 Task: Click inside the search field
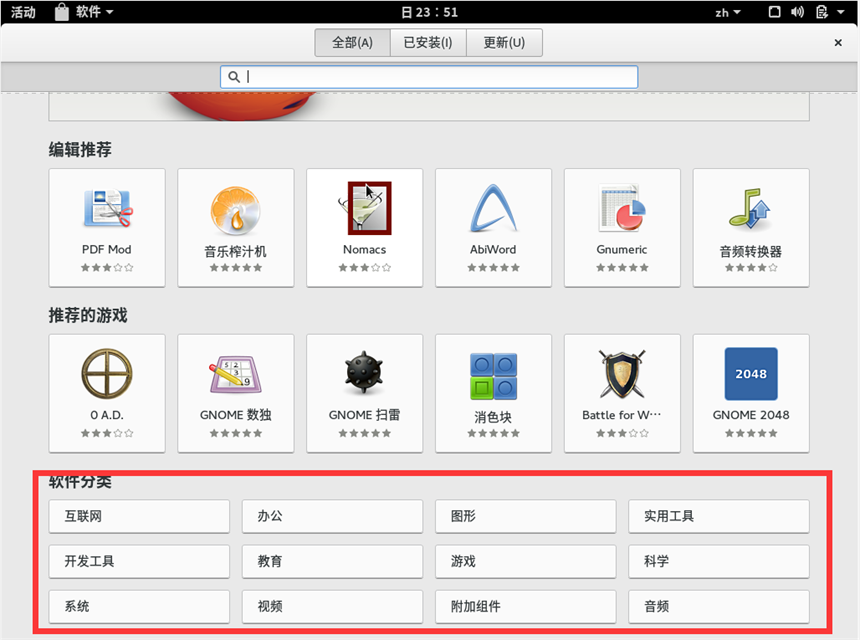(428, 76)
